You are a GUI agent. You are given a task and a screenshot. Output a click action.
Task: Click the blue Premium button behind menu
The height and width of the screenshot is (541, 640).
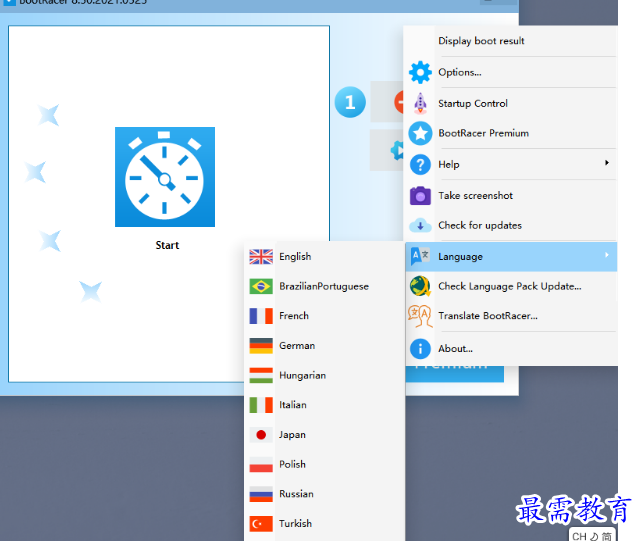pos(455,374)
